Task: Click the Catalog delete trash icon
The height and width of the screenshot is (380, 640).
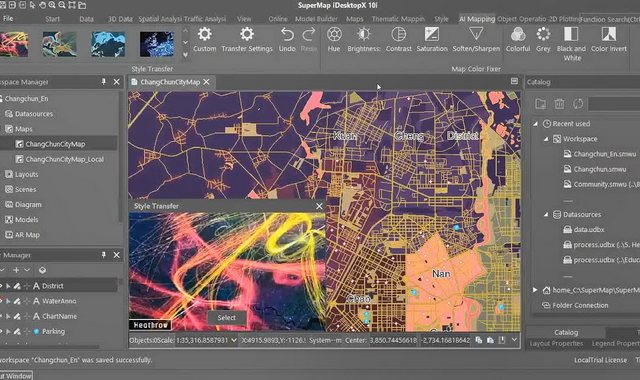Action: 559,104
